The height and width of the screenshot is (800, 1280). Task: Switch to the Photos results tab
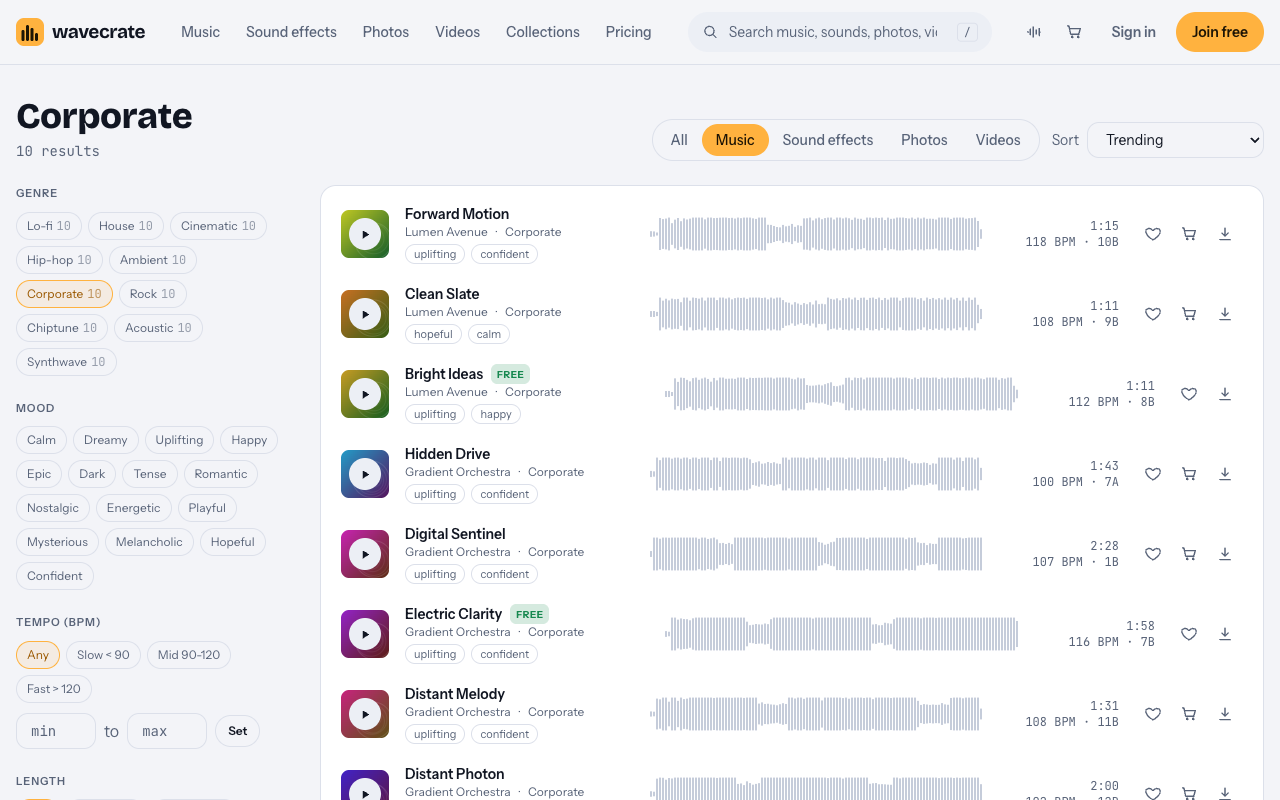coord(924,140)
